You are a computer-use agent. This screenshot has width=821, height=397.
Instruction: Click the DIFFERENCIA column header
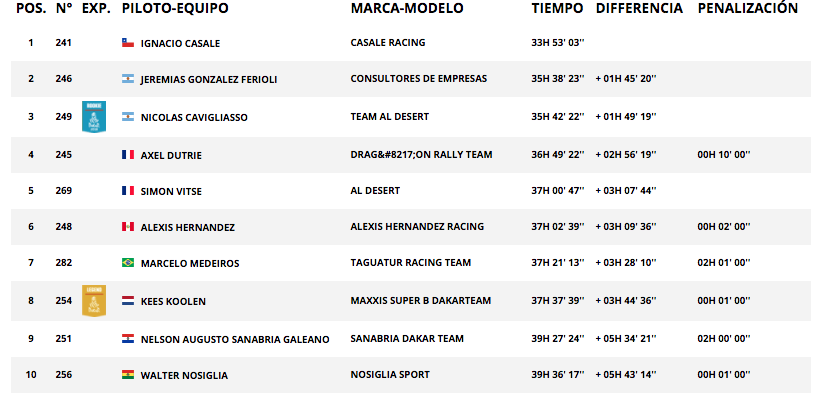[x=639, y=8]
